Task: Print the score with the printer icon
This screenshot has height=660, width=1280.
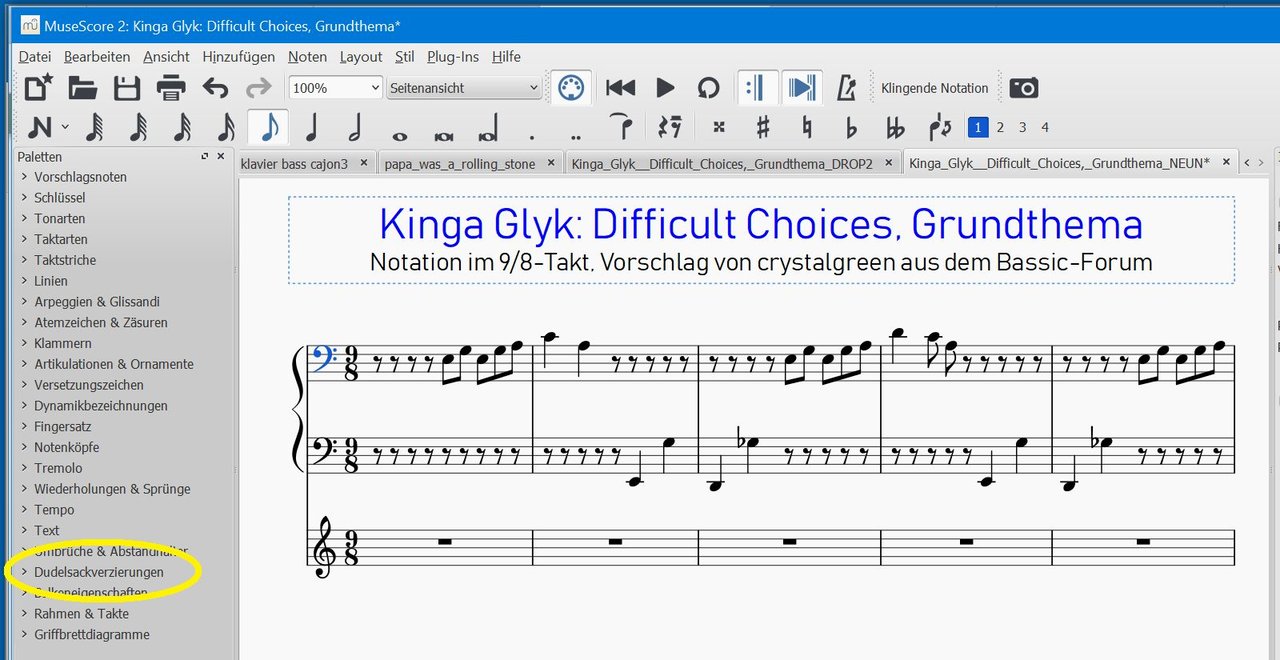Action: click(171, 88)
